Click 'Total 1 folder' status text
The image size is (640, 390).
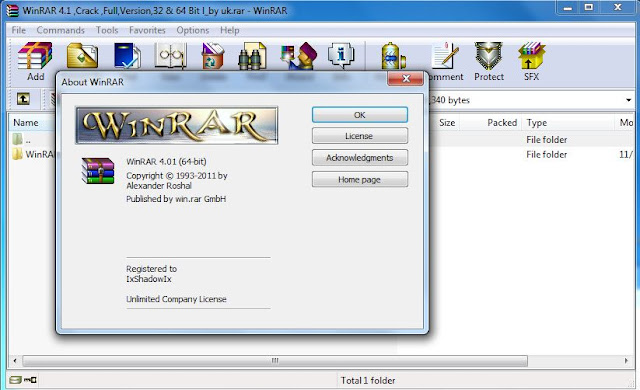click(x=368, y=381)
